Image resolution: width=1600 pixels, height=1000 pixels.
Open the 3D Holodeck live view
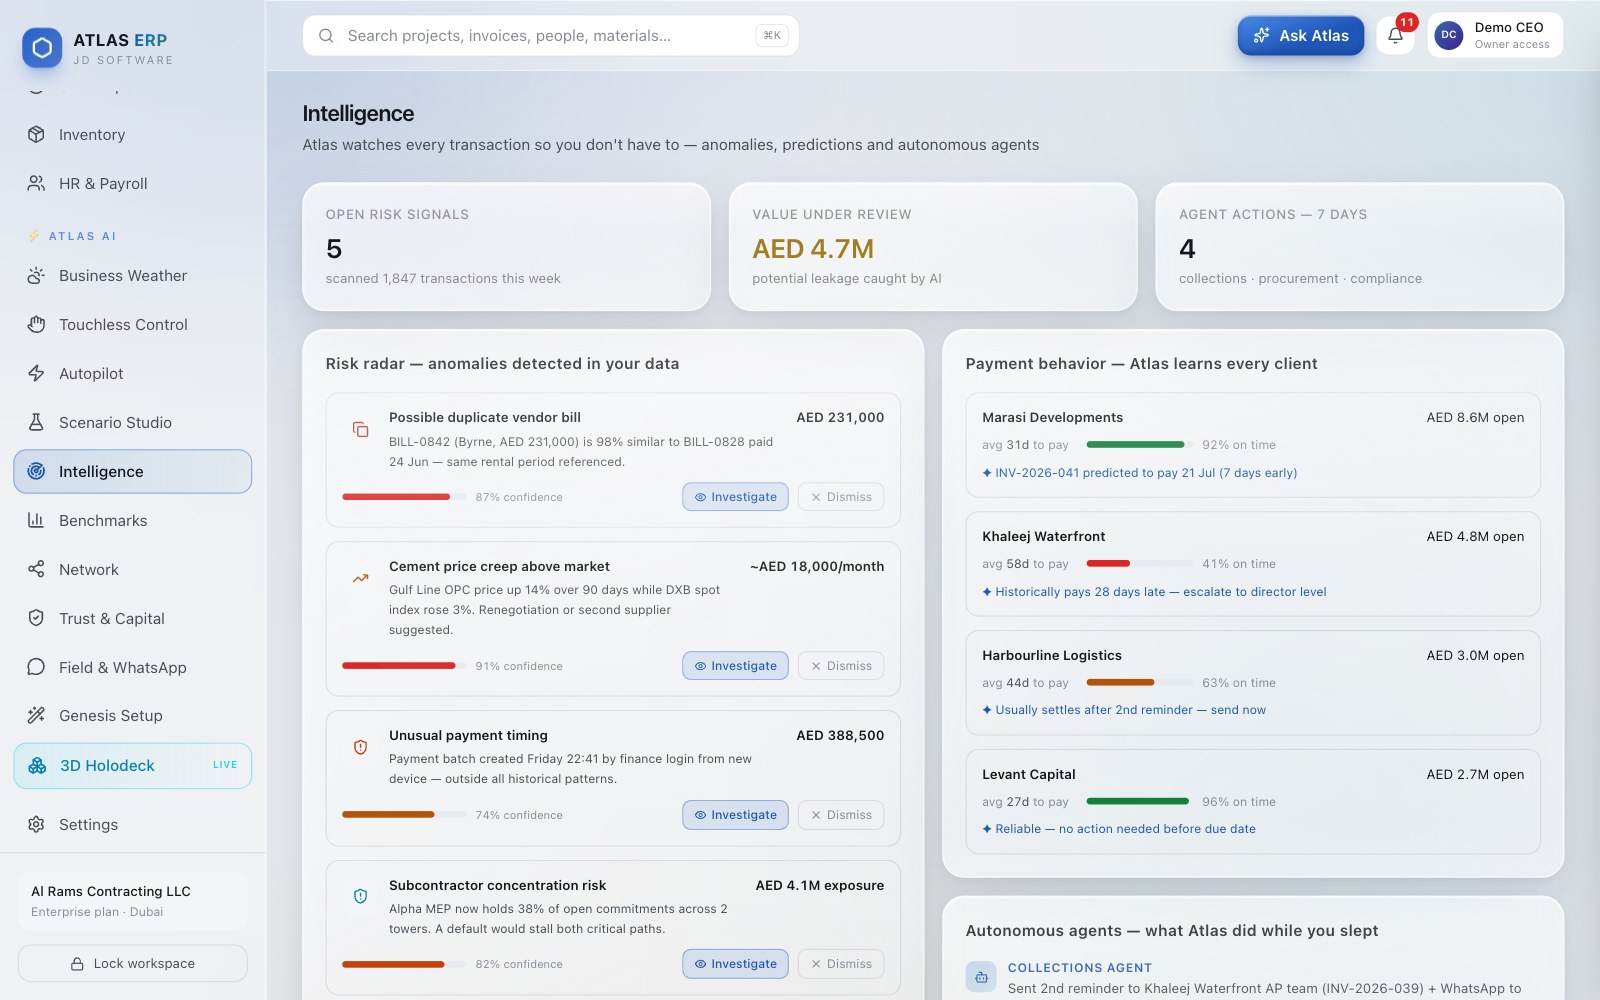click(133, 766)
